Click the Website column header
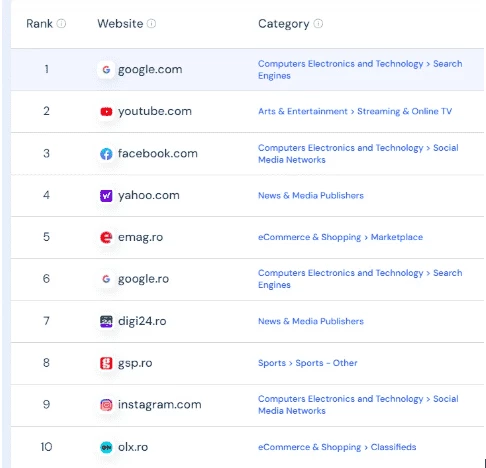 tap(120, 24)
